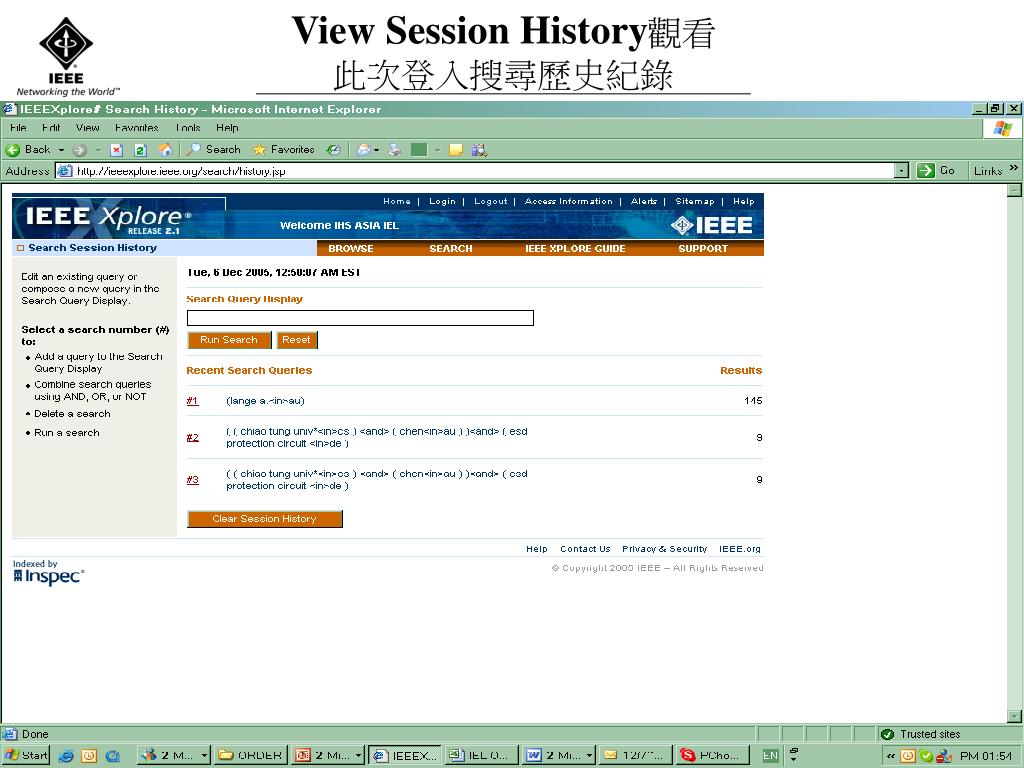
Task: Click the Run Search button
Action: click(229, 340)
